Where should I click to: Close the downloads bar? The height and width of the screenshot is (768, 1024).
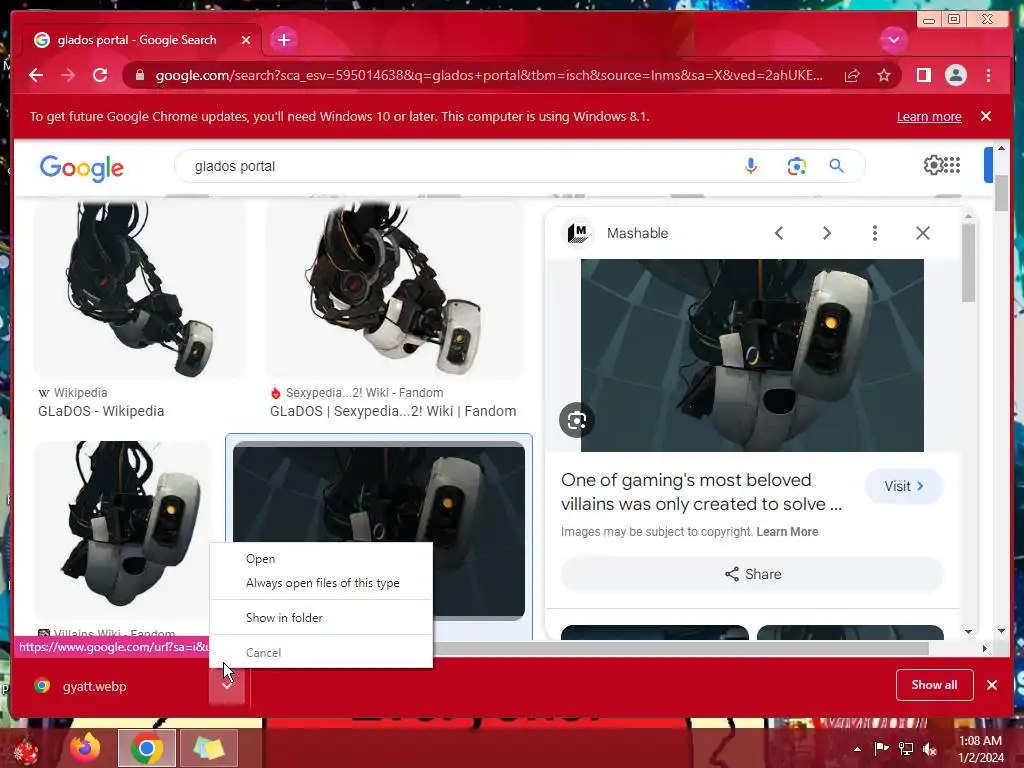click(991, 685)
